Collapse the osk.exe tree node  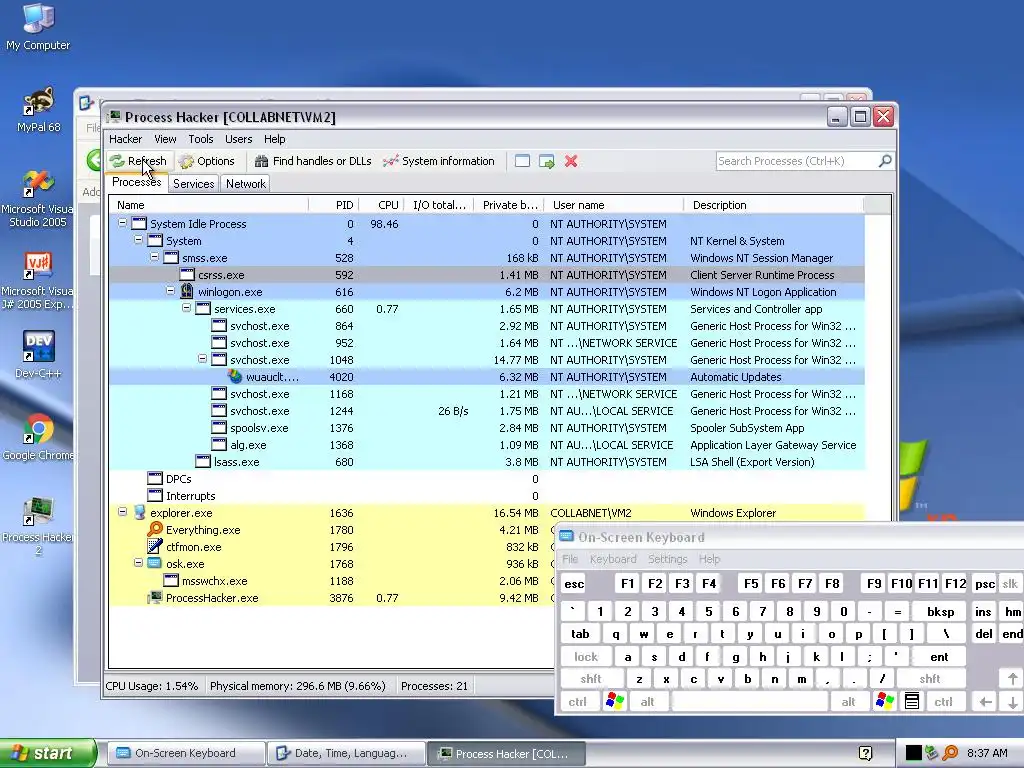pyautogui.click(x=138, y=562)
